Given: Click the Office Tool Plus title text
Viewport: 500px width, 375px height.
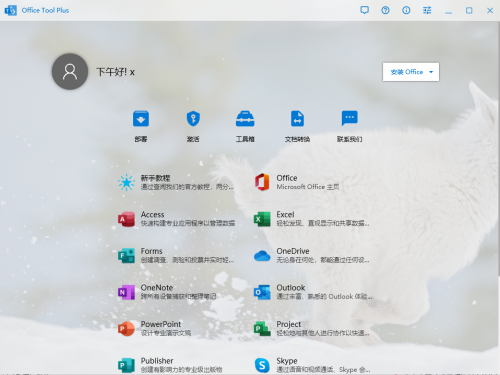Looking at the screenshot, I should (45, 10).
